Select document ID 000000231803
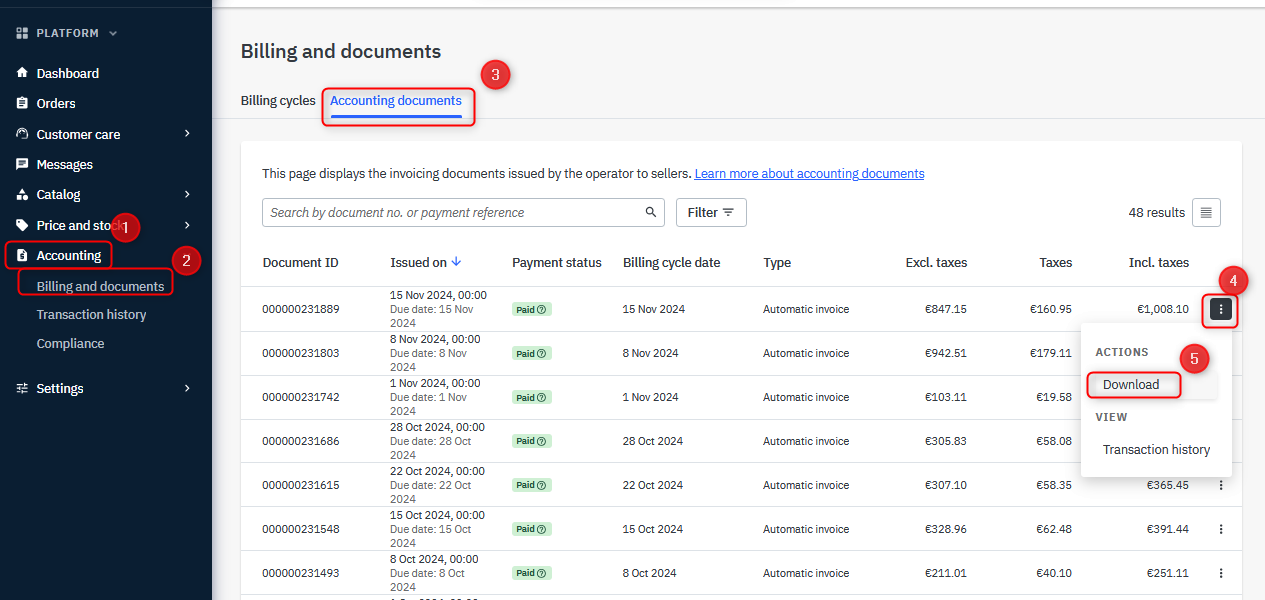This screenshot has height=600, width=1265. (301, 354)
